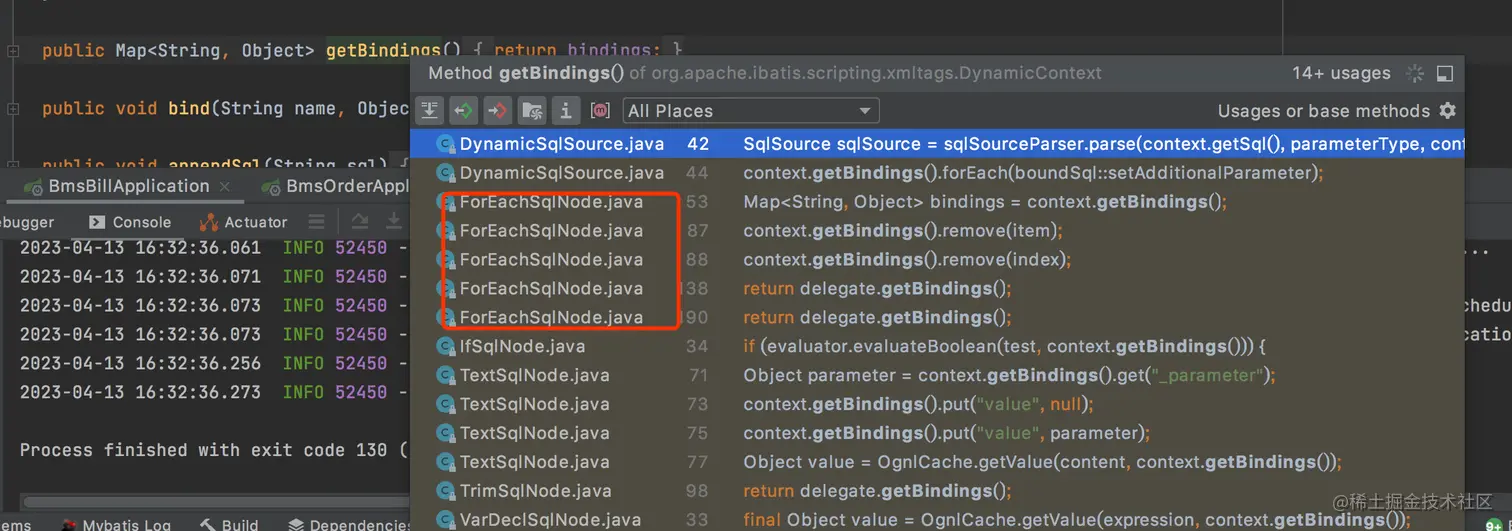Viewport: 1512px width, 531px height.
Task: Click the bind method name in editor
Action: pos(189,108)
